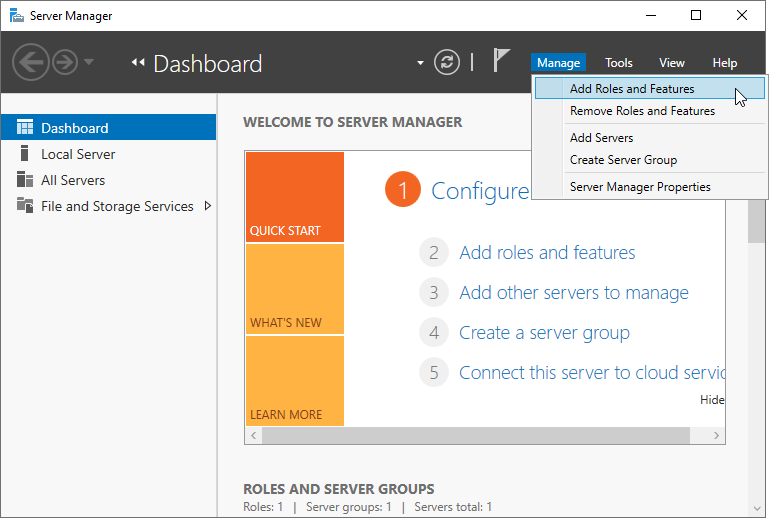Expand File and Storage Services arrow
This screenshot has width=769, height=518.
pyautogui.click(x=208, y=206)
